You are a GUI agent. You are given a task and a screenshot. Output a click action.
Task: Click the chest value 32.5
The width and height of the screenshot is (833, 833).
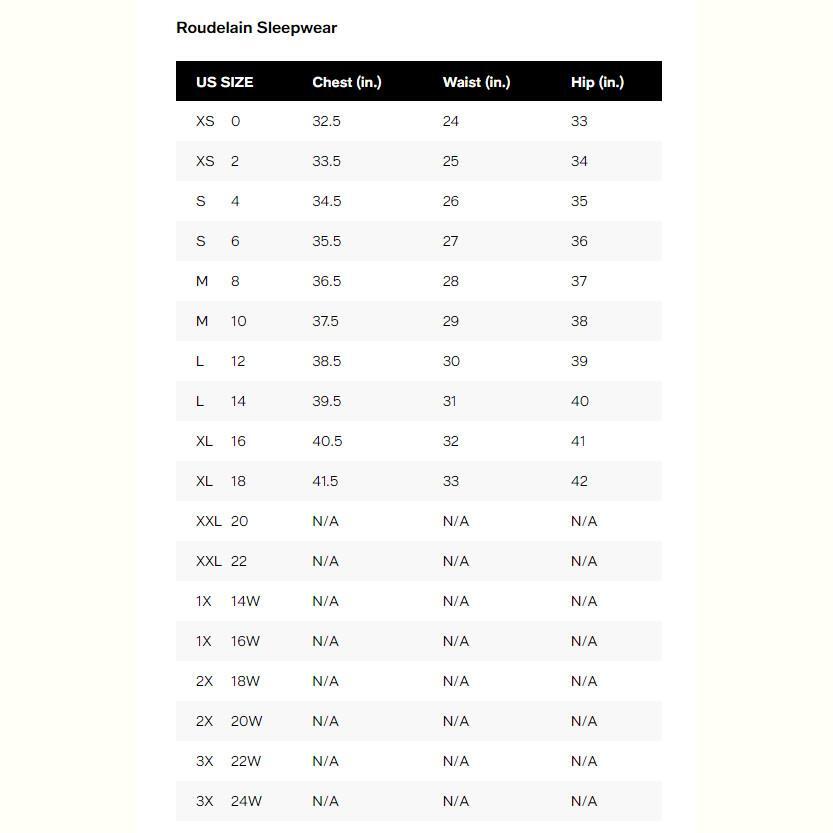point(326,121)
